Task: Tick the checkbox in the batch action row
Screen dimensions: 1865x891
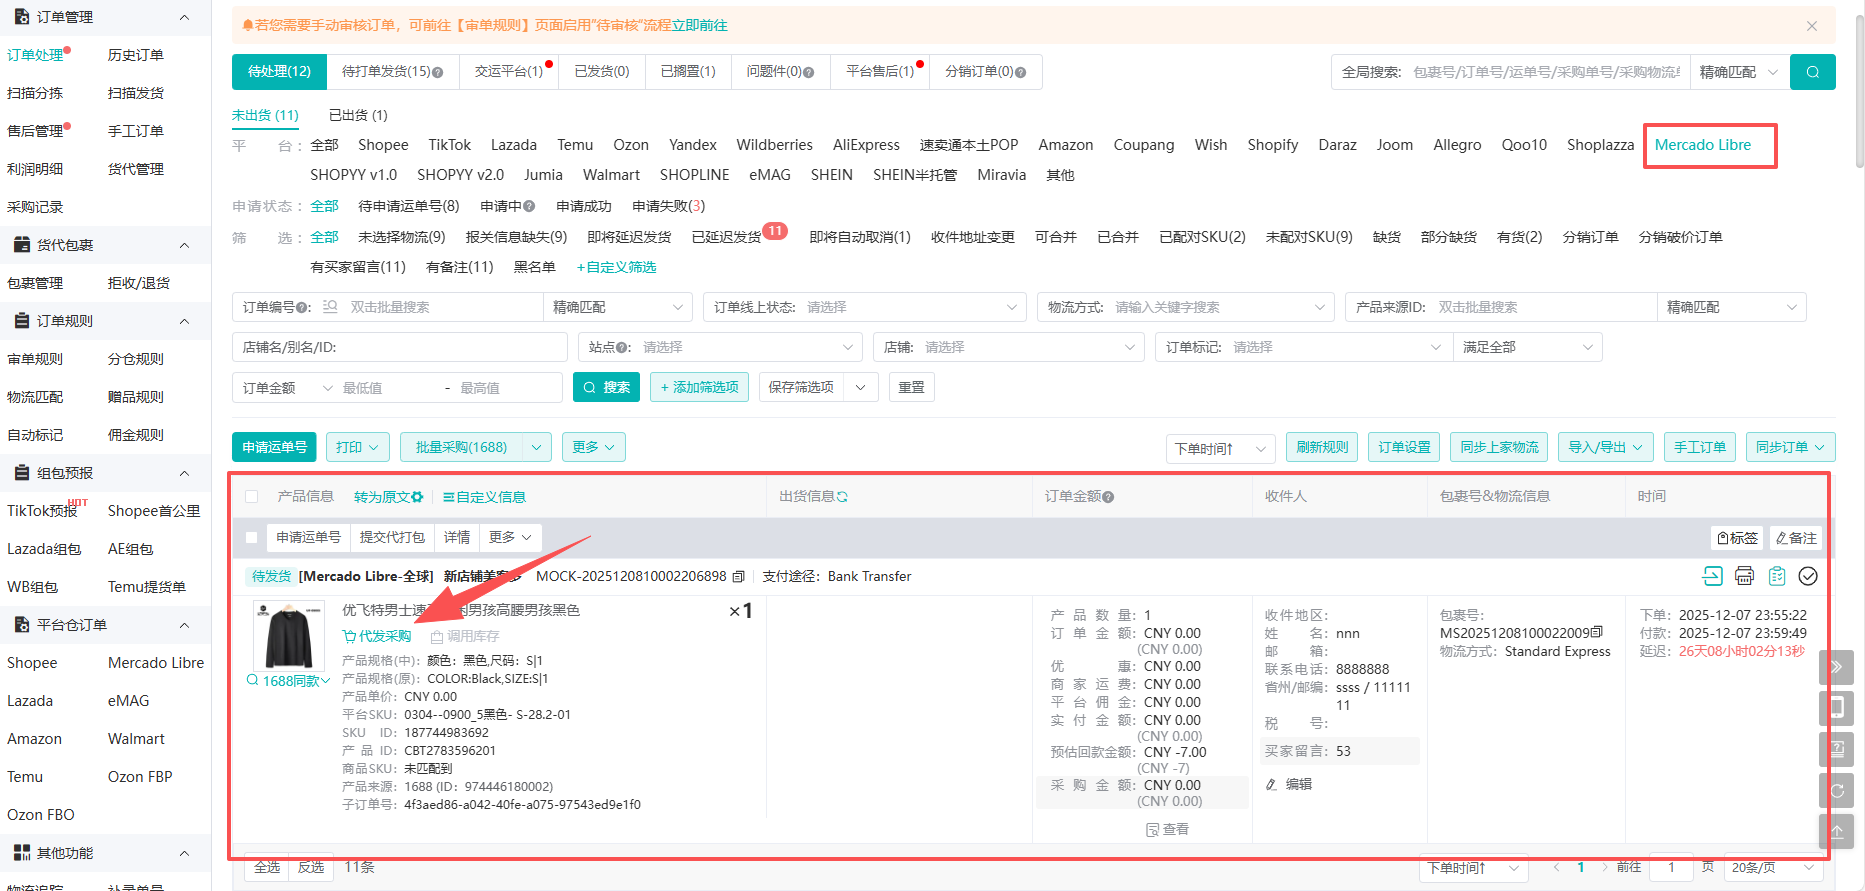Action: [252, 538]
